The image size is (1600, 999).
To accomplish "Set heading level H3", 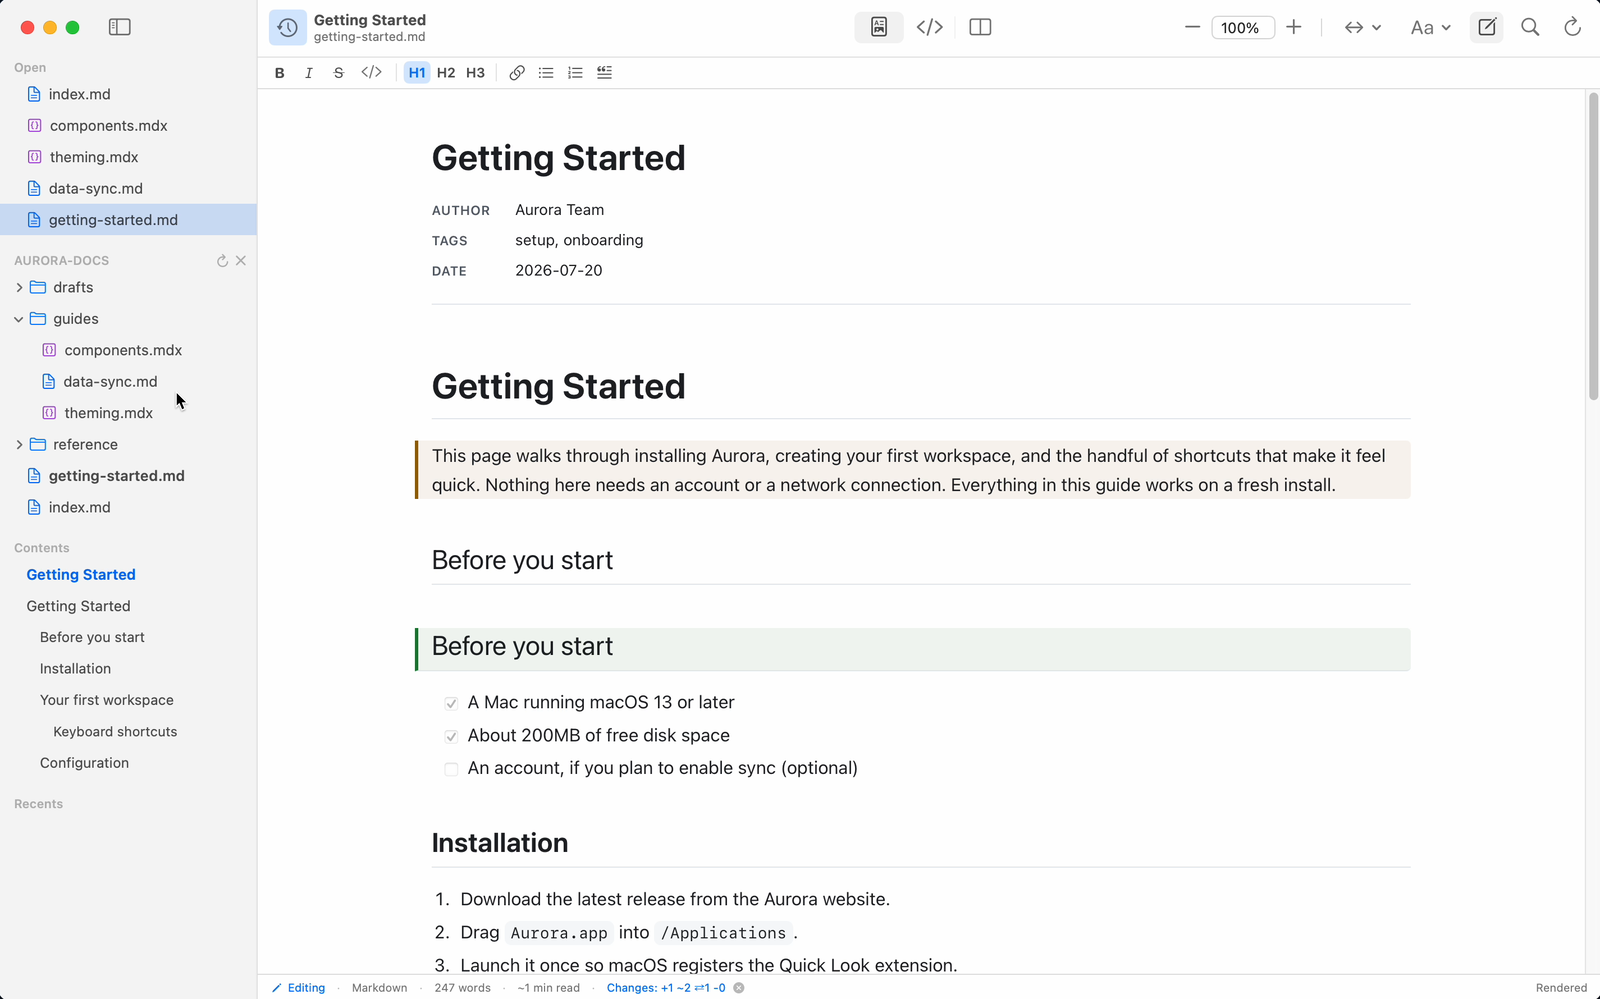I will click(476, 72).
